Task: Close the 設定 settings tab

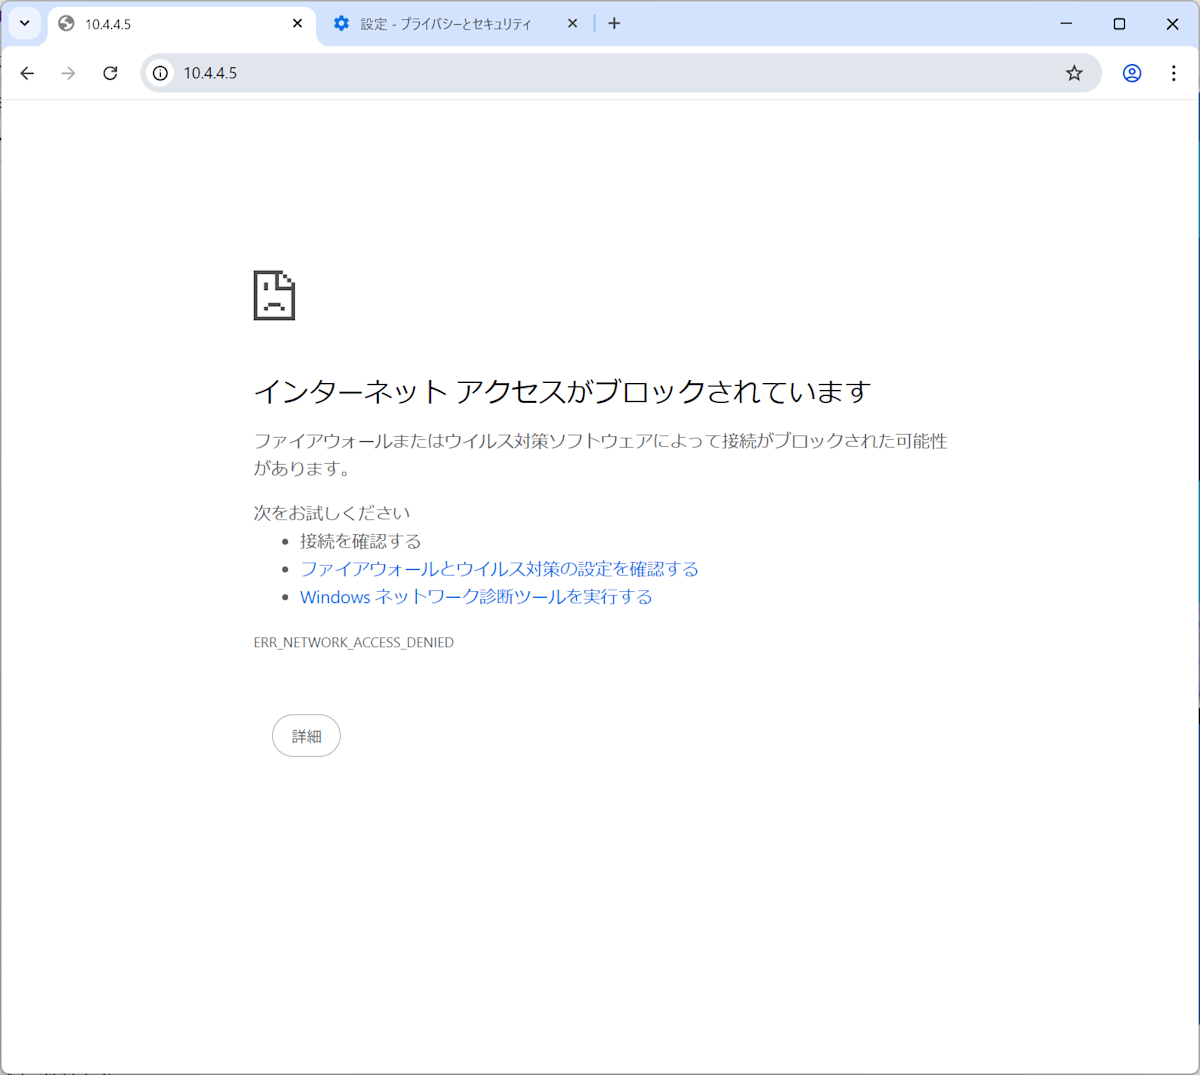Action: (572, 23)
